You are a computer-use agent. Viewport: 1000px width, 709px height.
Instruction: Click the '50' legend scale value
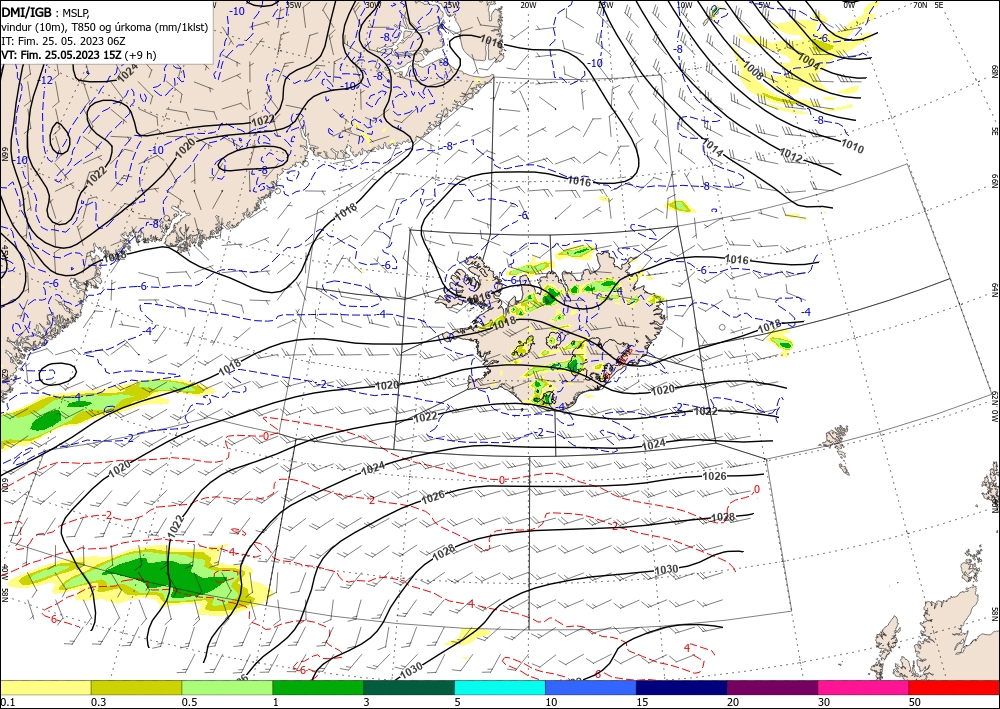click(914, 702)
